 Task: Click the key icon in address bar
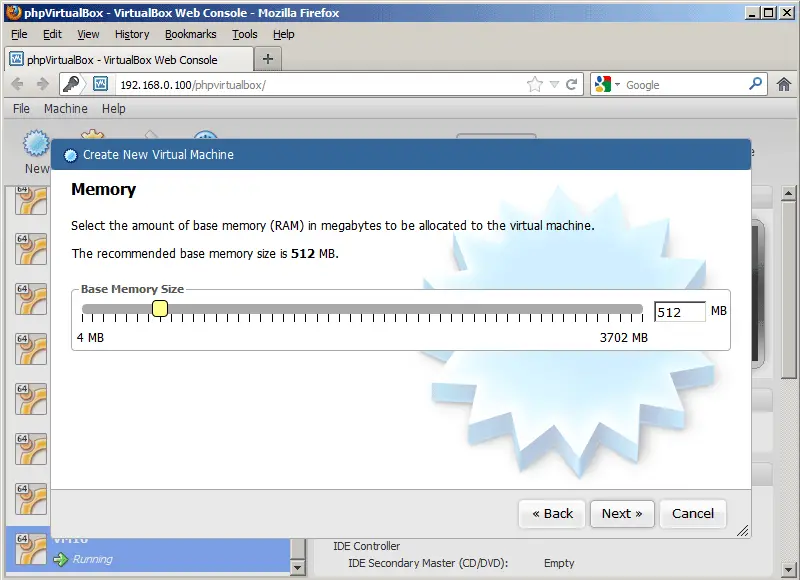tap(71, 84)
